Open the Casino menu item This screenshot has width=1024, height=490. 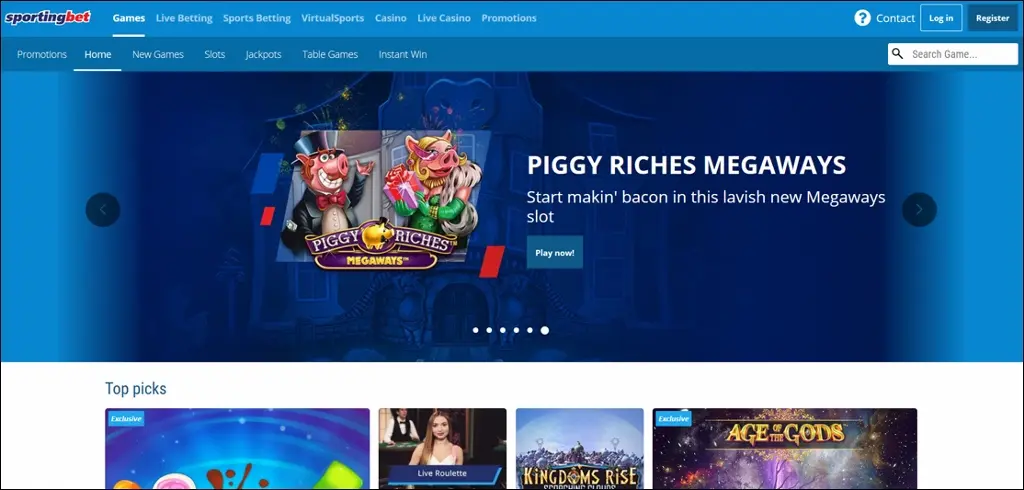pyautogui.click(x=391, y=18)
